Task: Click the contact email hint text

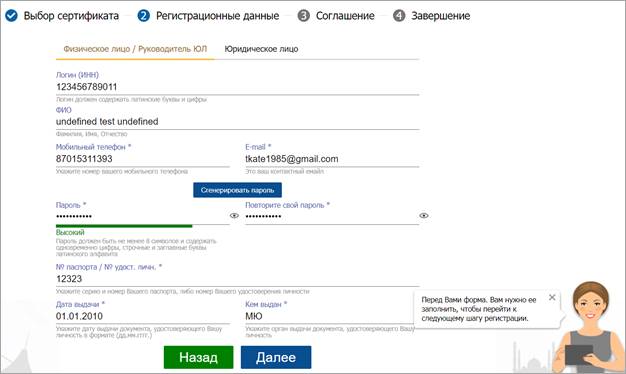Action: [285, 172]
